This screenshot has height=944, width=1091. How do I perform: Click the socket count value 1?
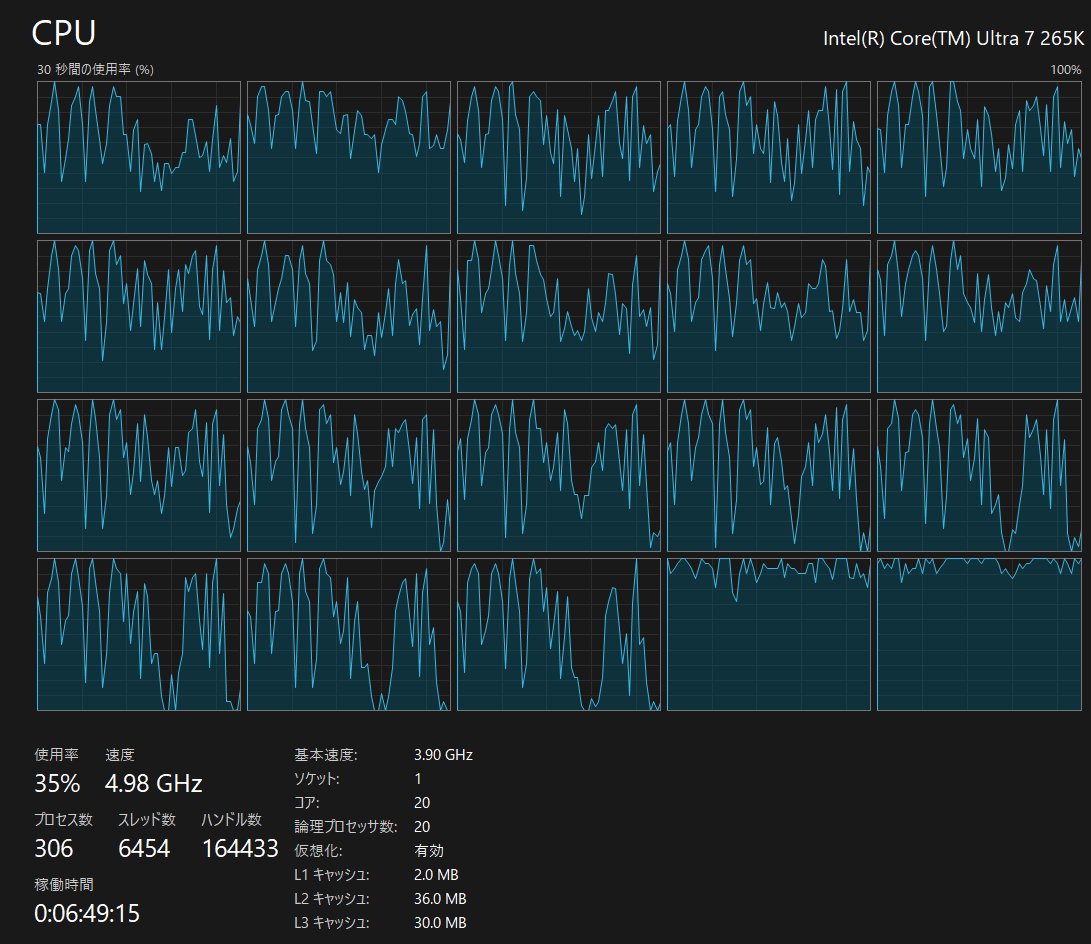click(x=417, y=778)
